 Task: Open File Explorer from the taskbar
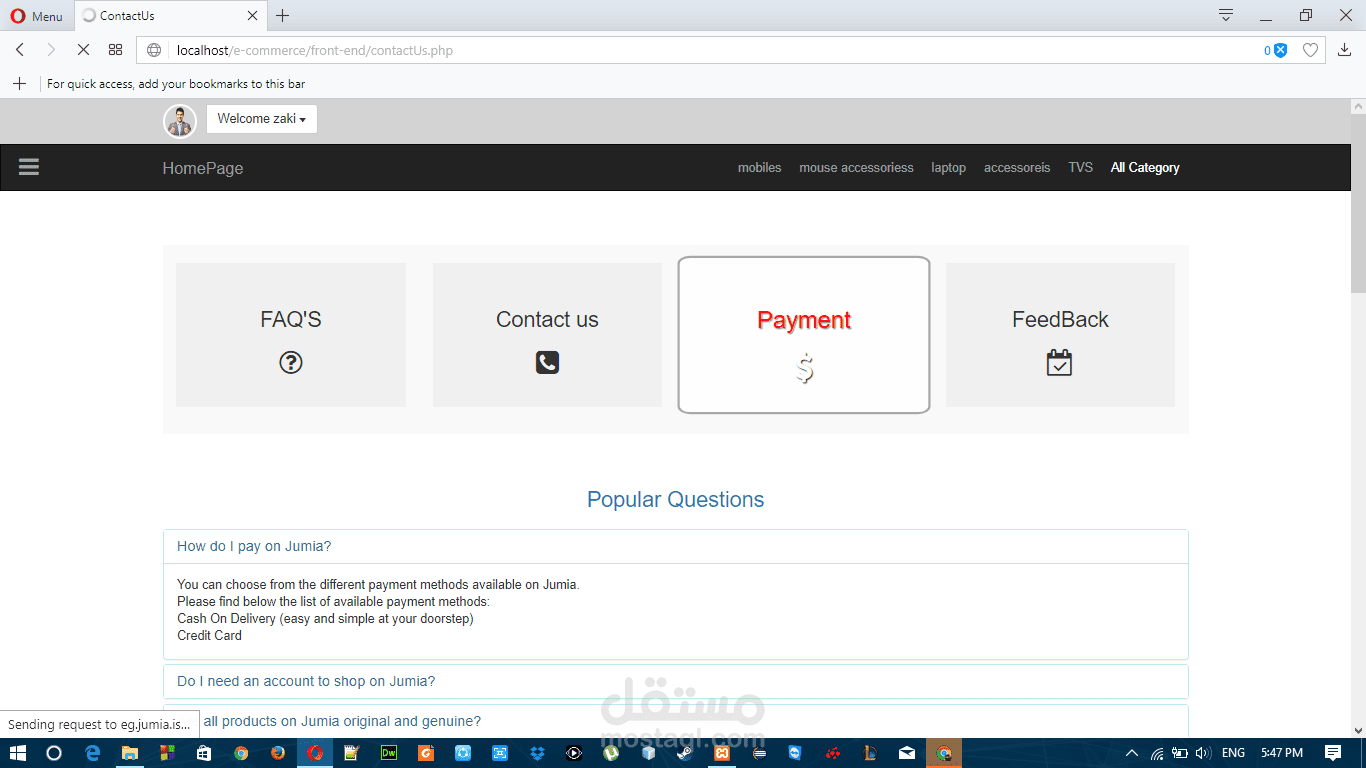tap(130, 753)
